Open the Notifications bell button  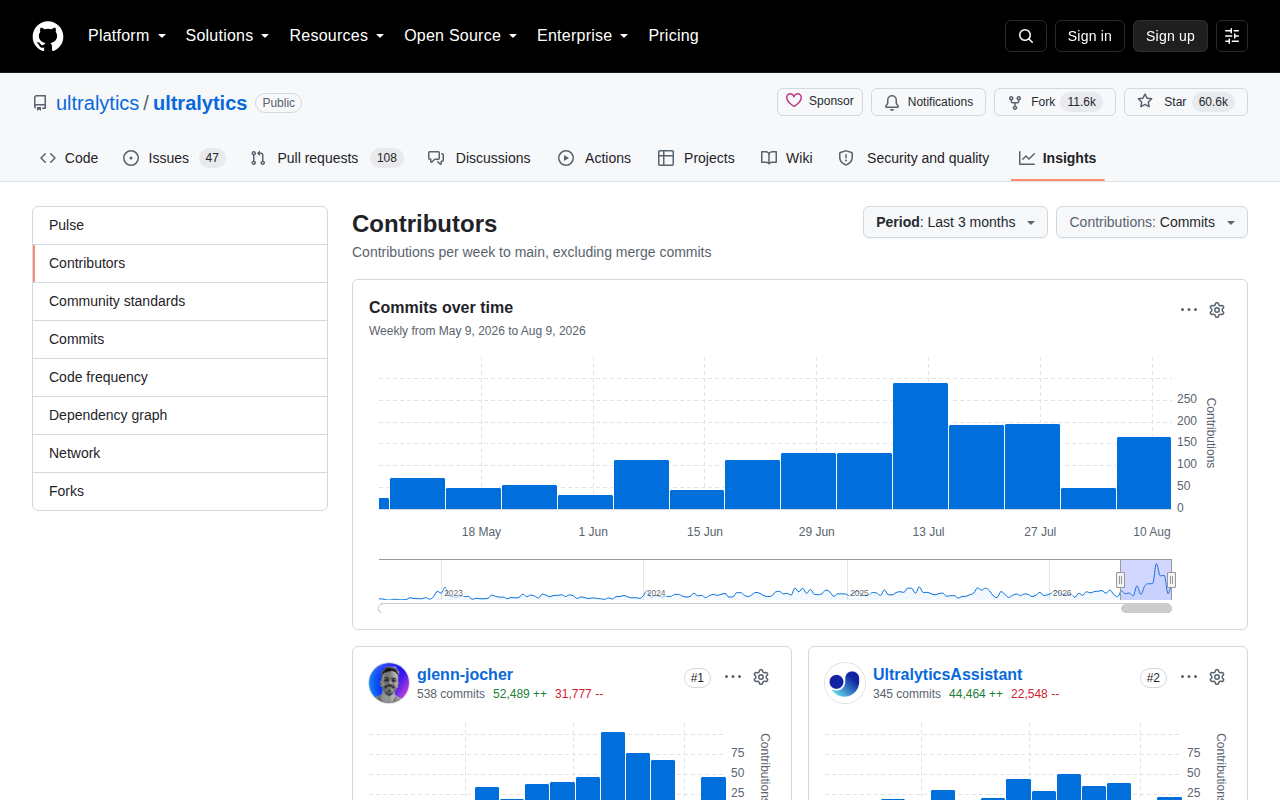928,102
